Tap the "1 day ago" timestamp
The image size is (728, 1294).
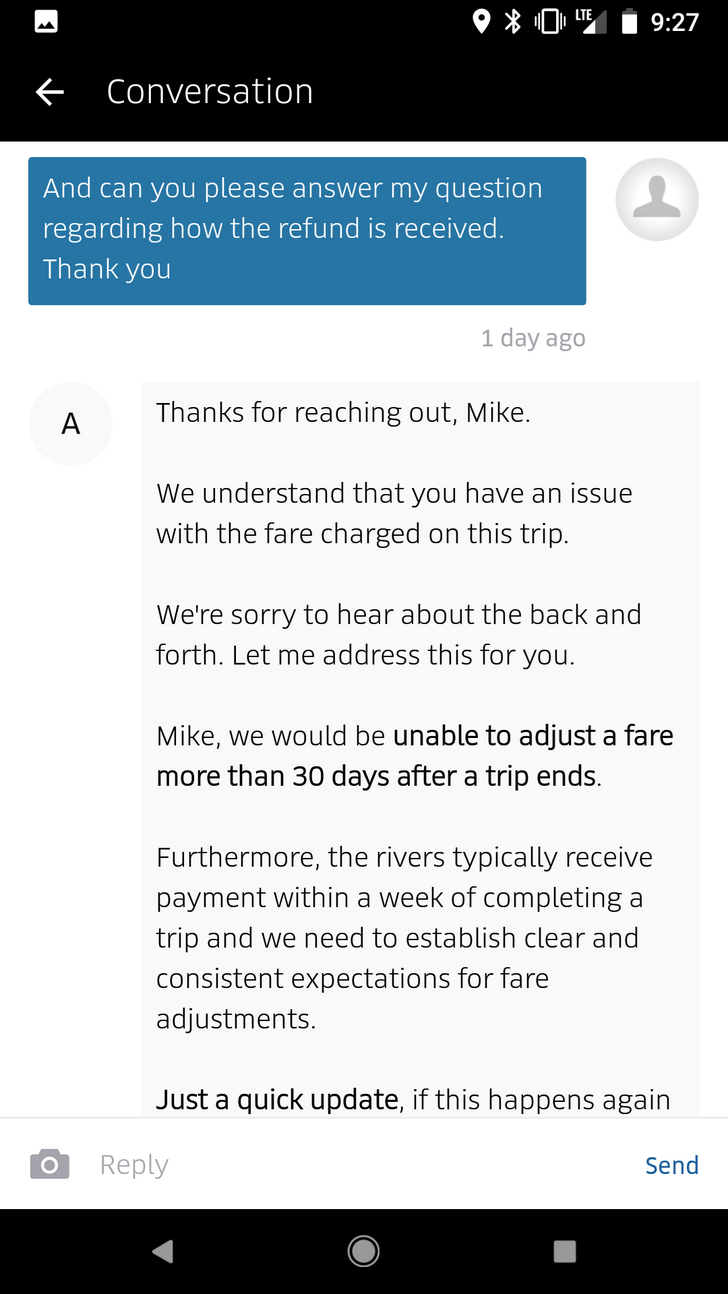pos(532,338)
